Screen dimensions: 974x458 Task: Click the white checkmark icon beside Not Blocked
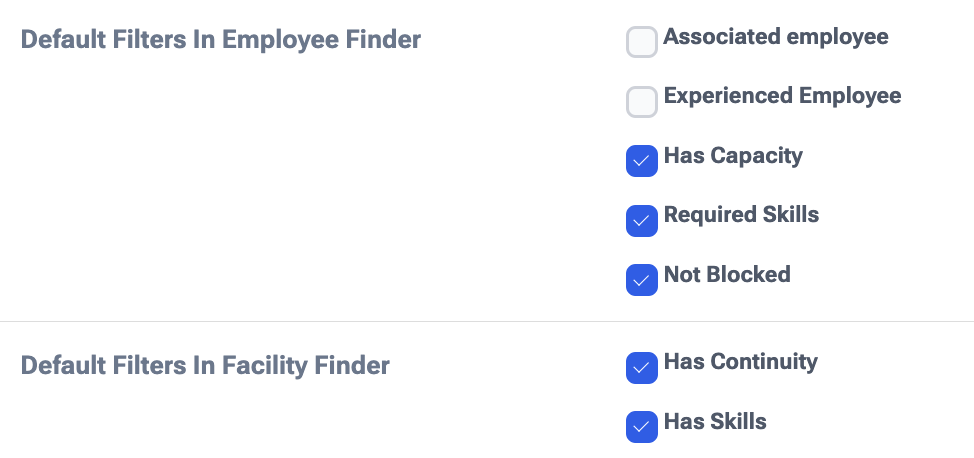click(641, 280)
